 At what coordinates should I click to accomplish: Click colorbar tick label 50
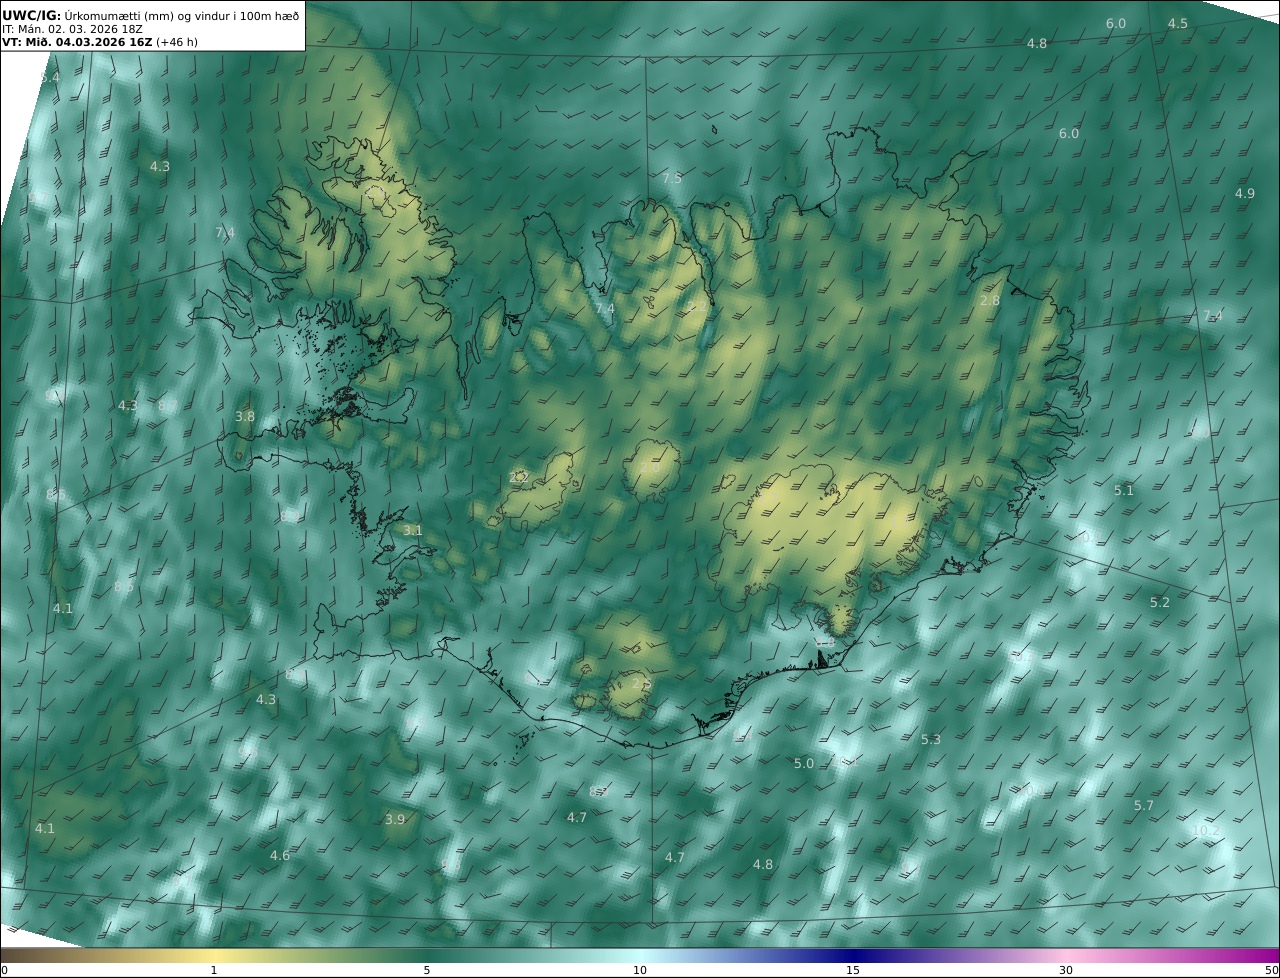pos(1271,970)
